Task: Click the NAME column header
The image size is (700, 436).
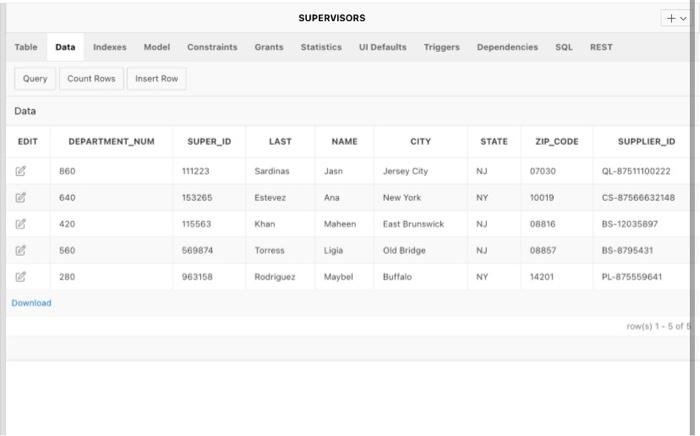Action: [x=344, y=141]
